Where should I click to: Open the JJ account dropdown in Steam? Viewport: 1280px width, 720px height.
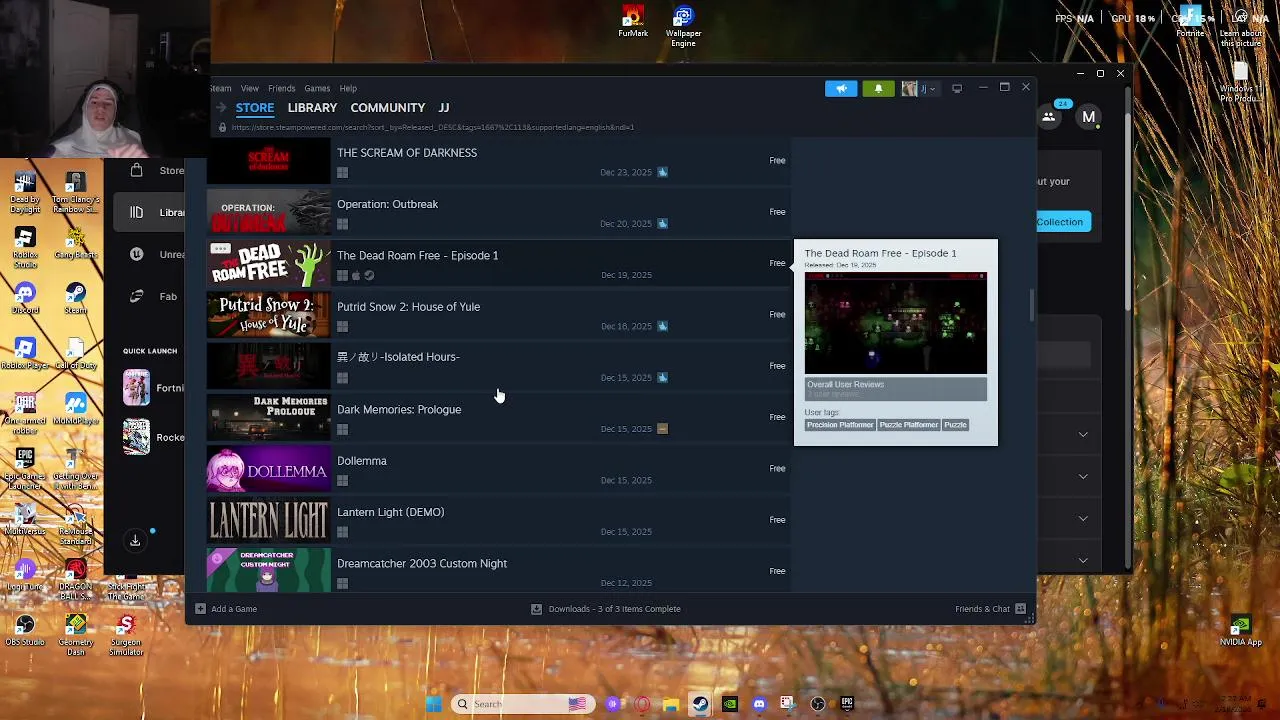coord(919,89)
